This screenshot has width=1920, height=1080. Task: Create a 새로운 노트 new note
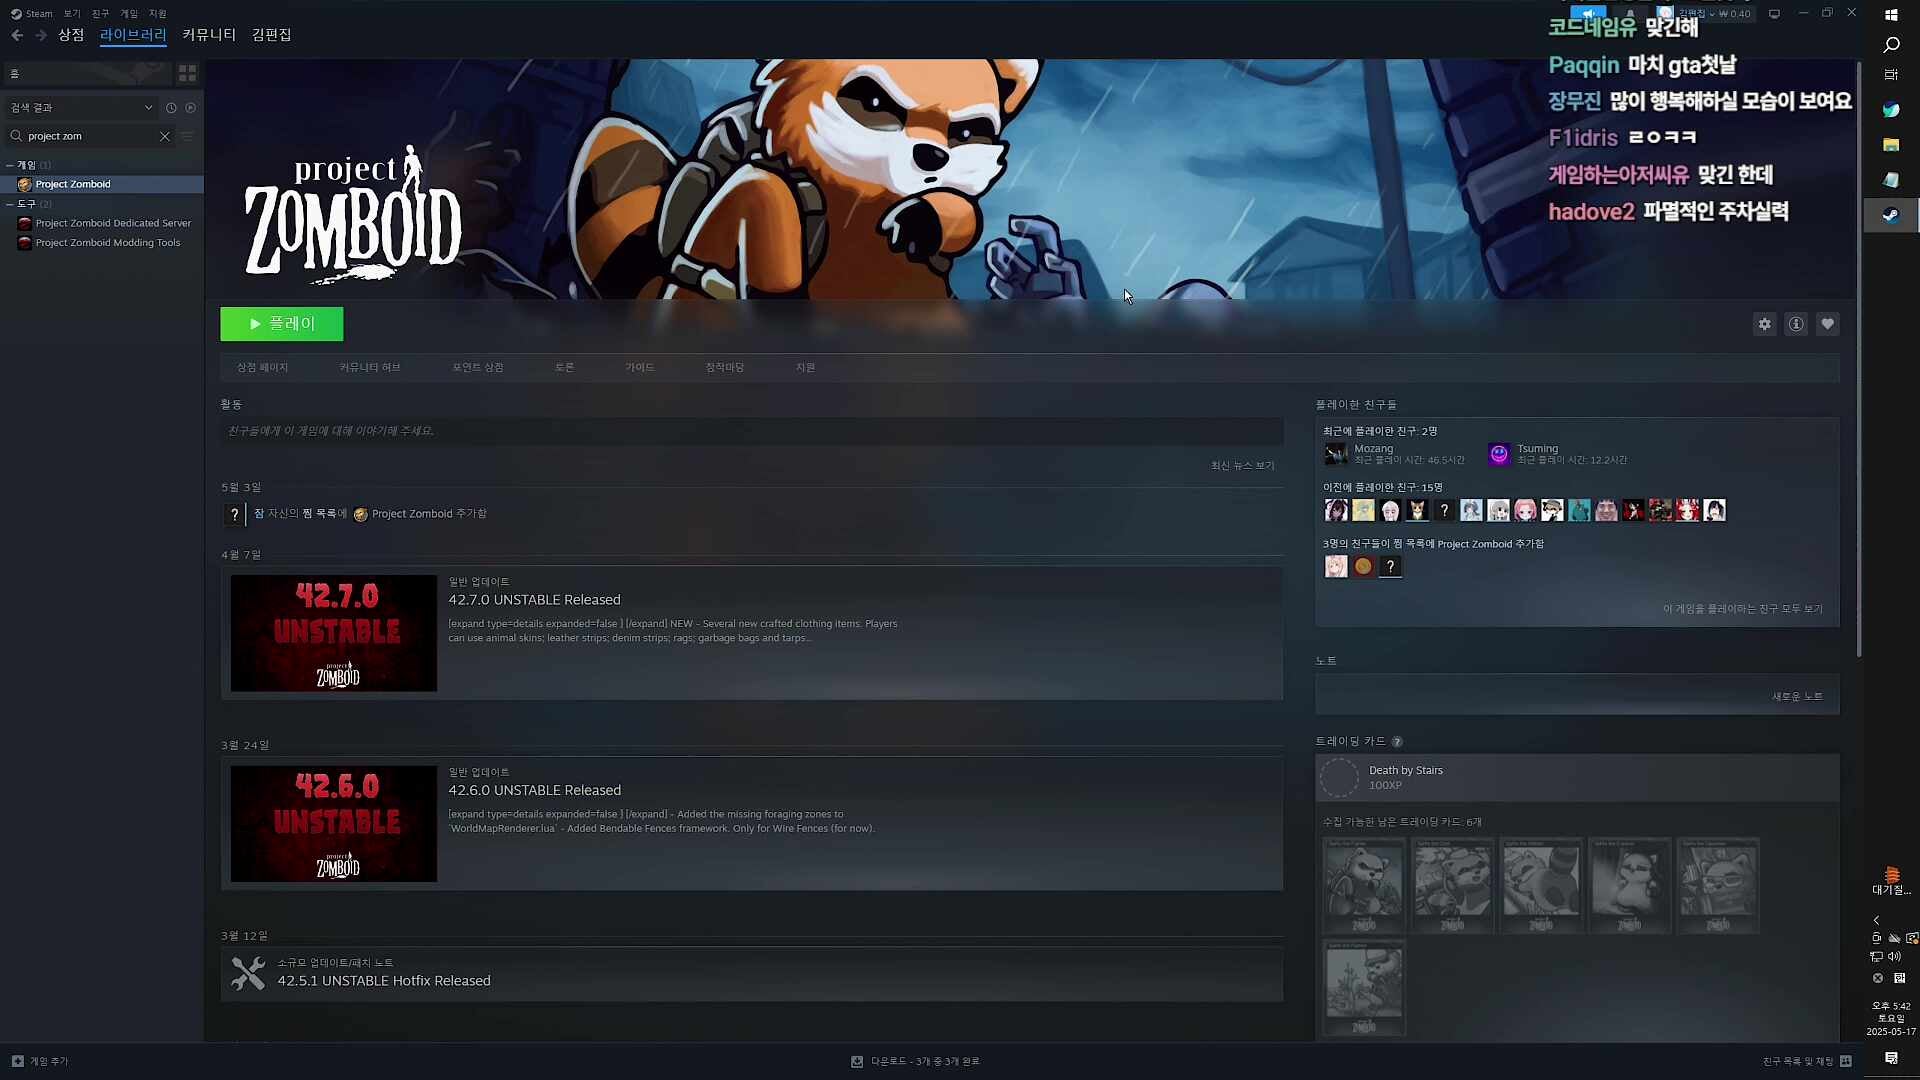(x=1797, y=697)
